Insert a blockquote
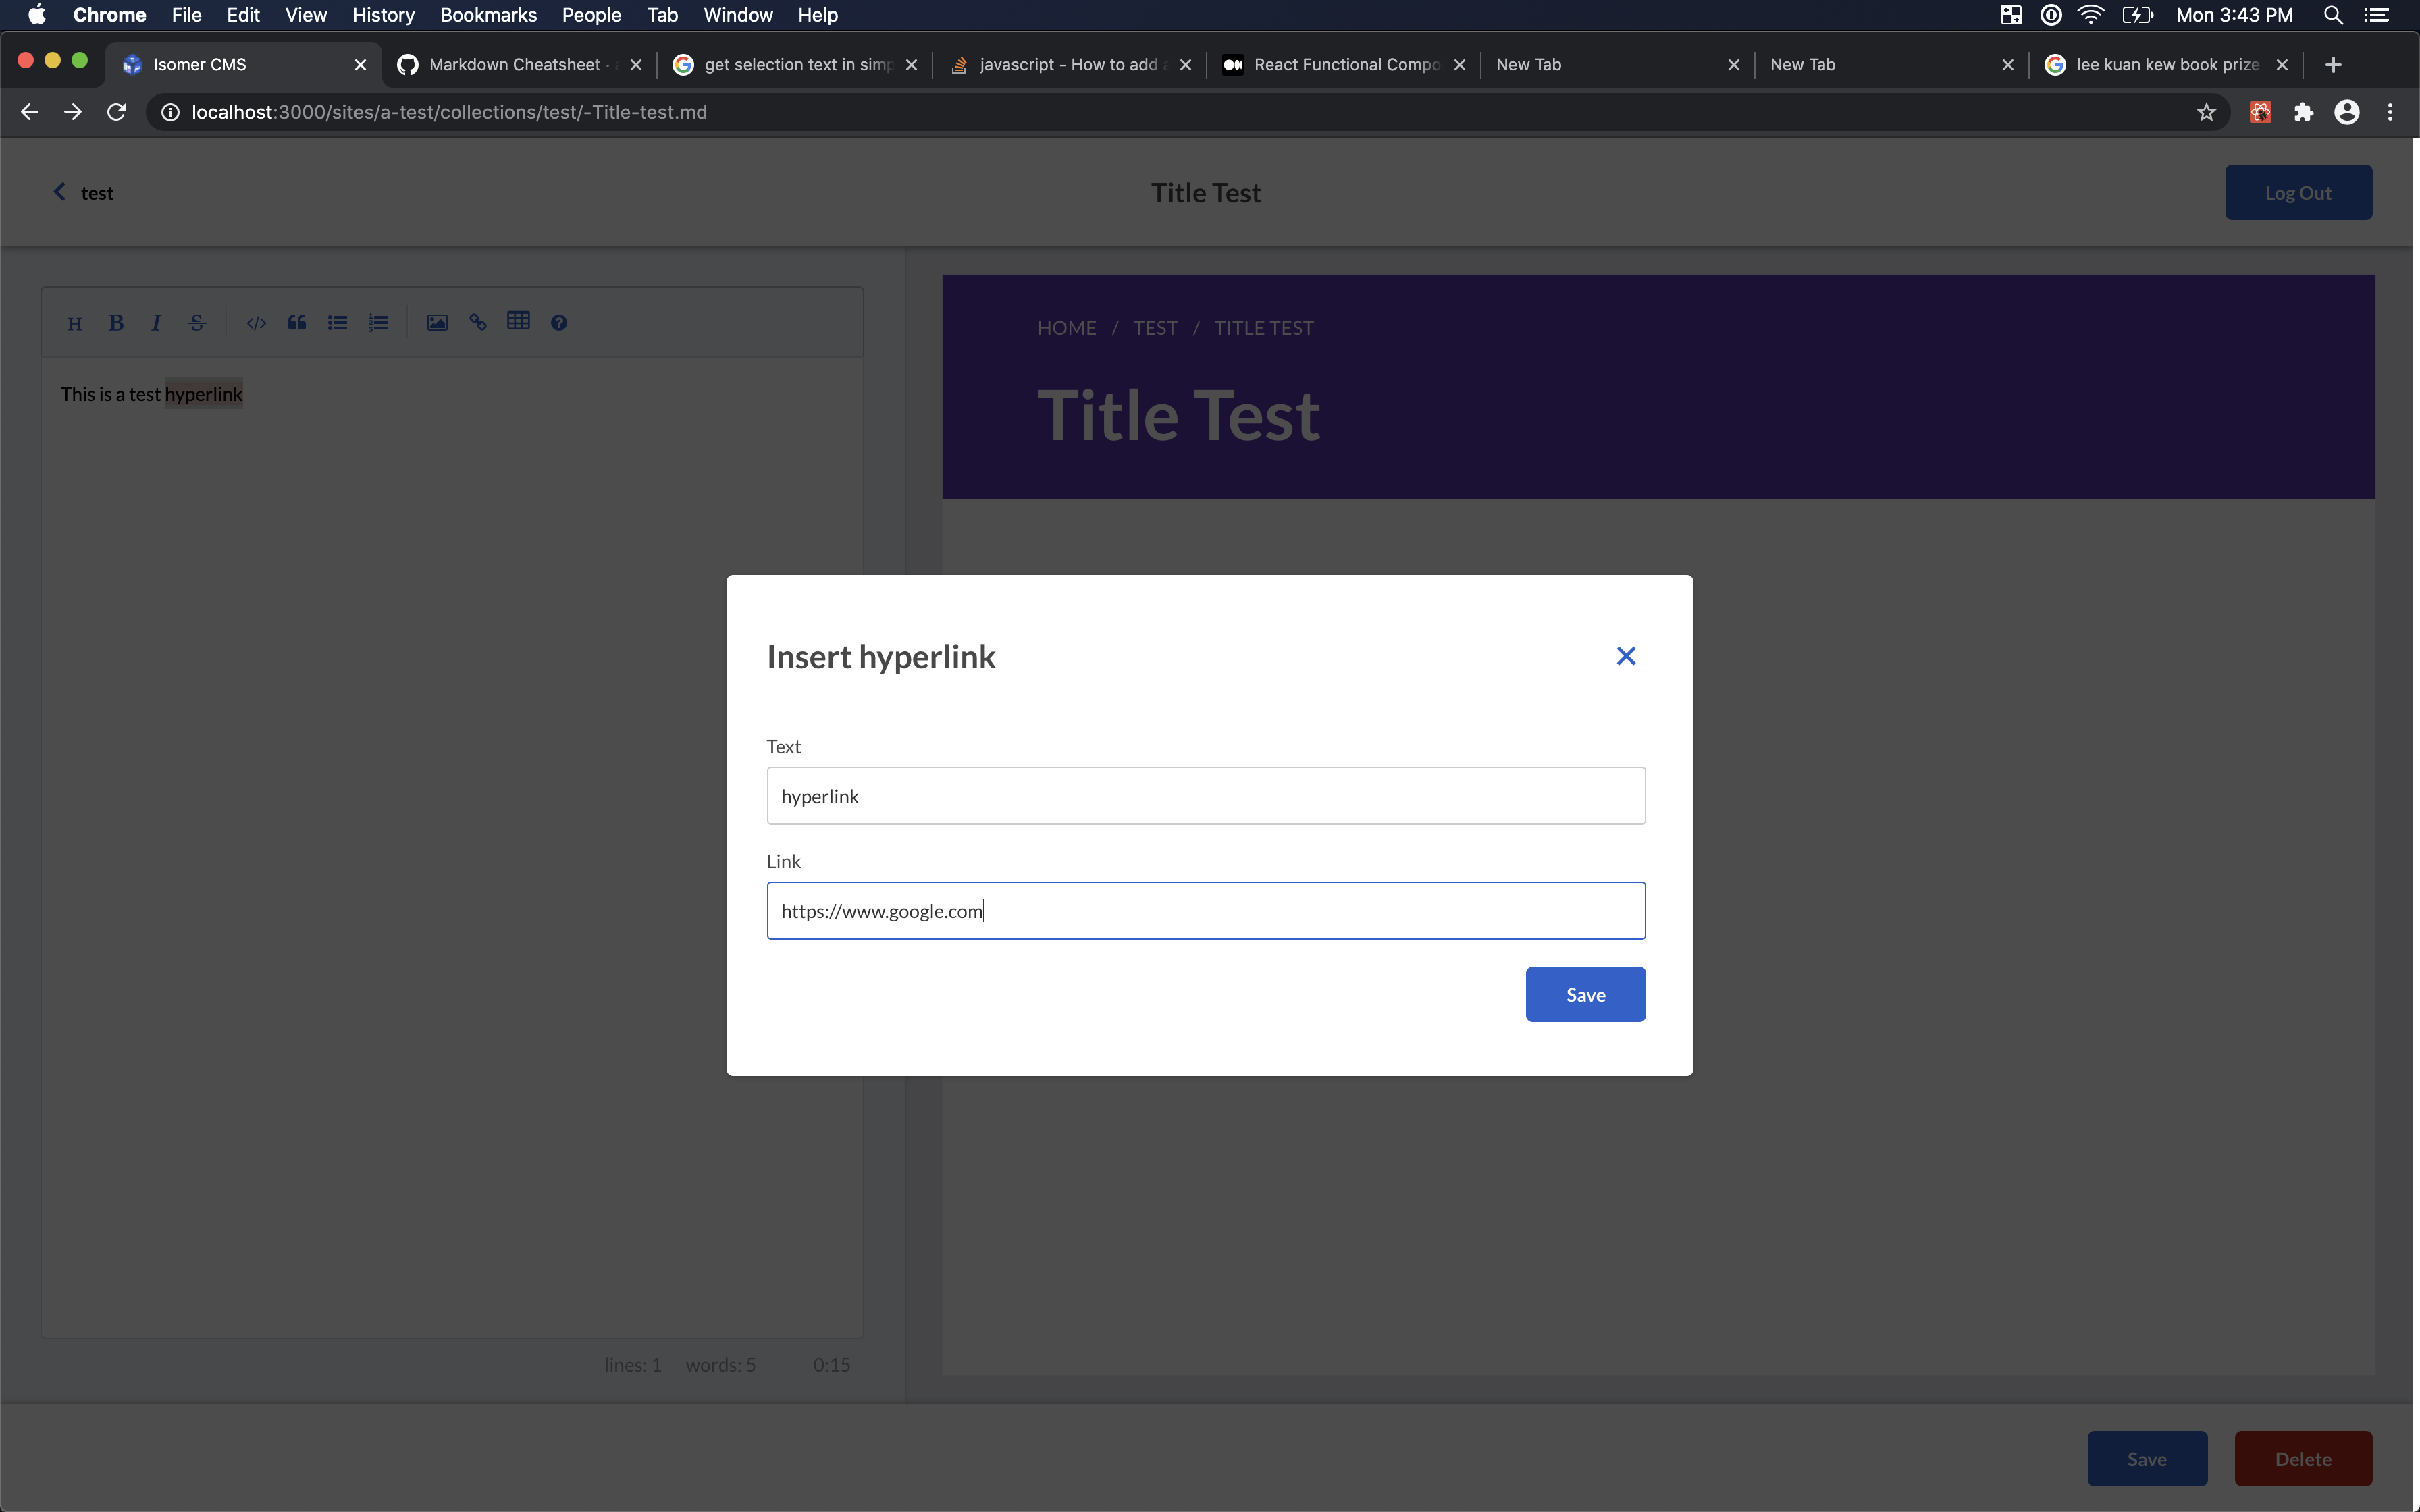The height and width of the screenshot is (1512, 2420). (x=296, y=322)
